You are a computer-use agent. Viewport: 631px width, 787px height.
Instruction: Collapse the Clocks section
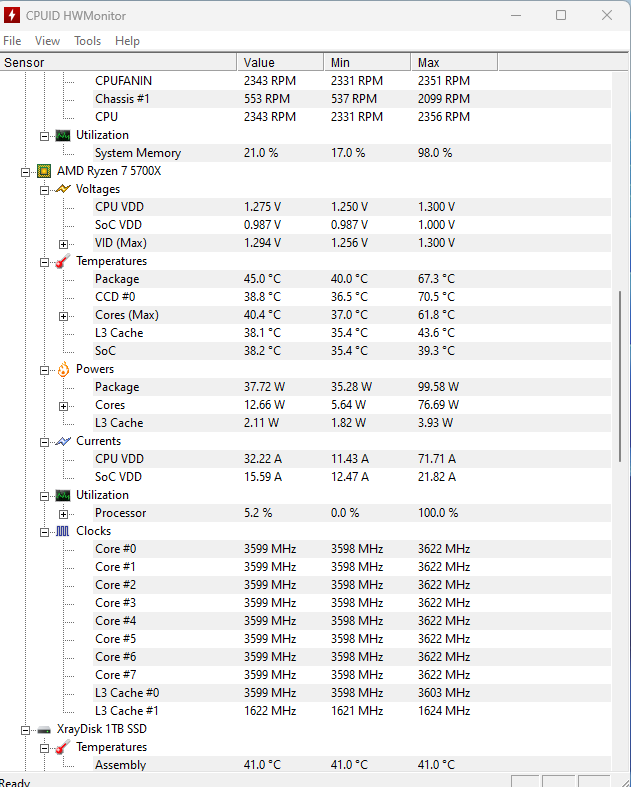click(x=45, y=532)
